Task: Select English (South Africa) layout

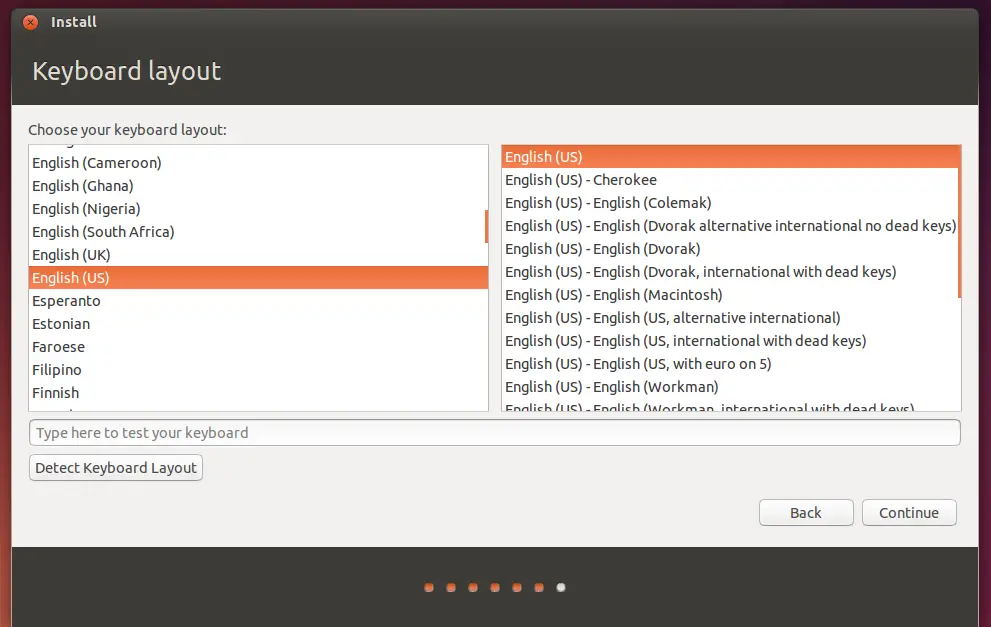Action: click(x=258, y=232)
